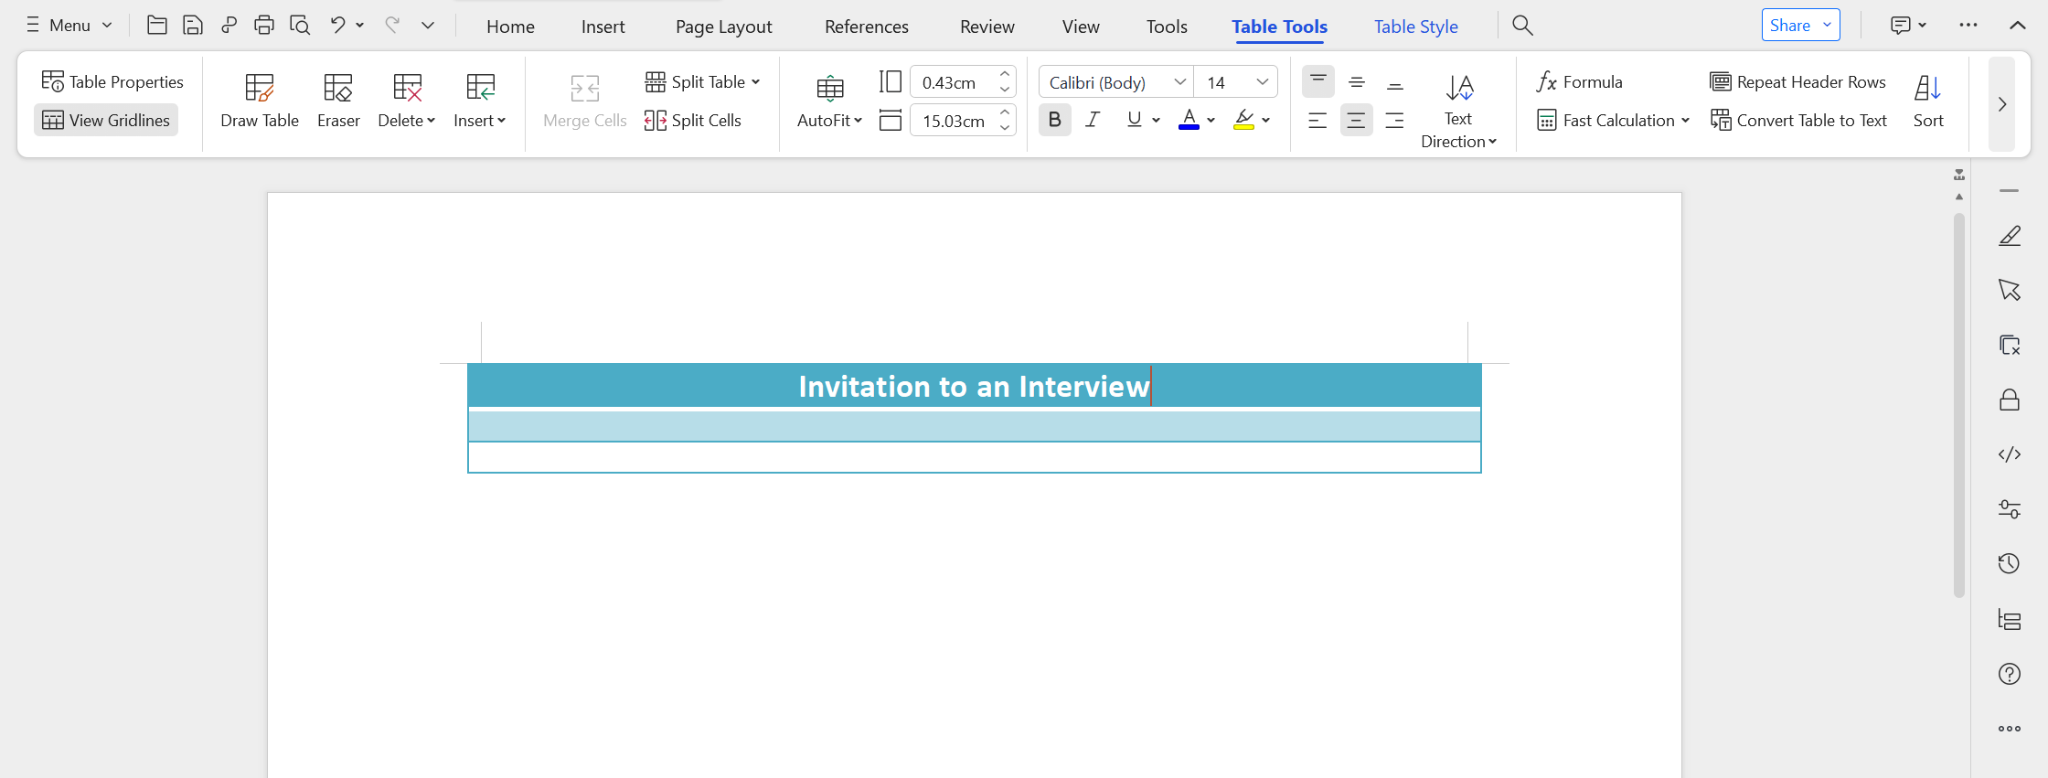2048x778 pixels.
Task: Click the print icon in quick toolbar
Action: [264, 25]
